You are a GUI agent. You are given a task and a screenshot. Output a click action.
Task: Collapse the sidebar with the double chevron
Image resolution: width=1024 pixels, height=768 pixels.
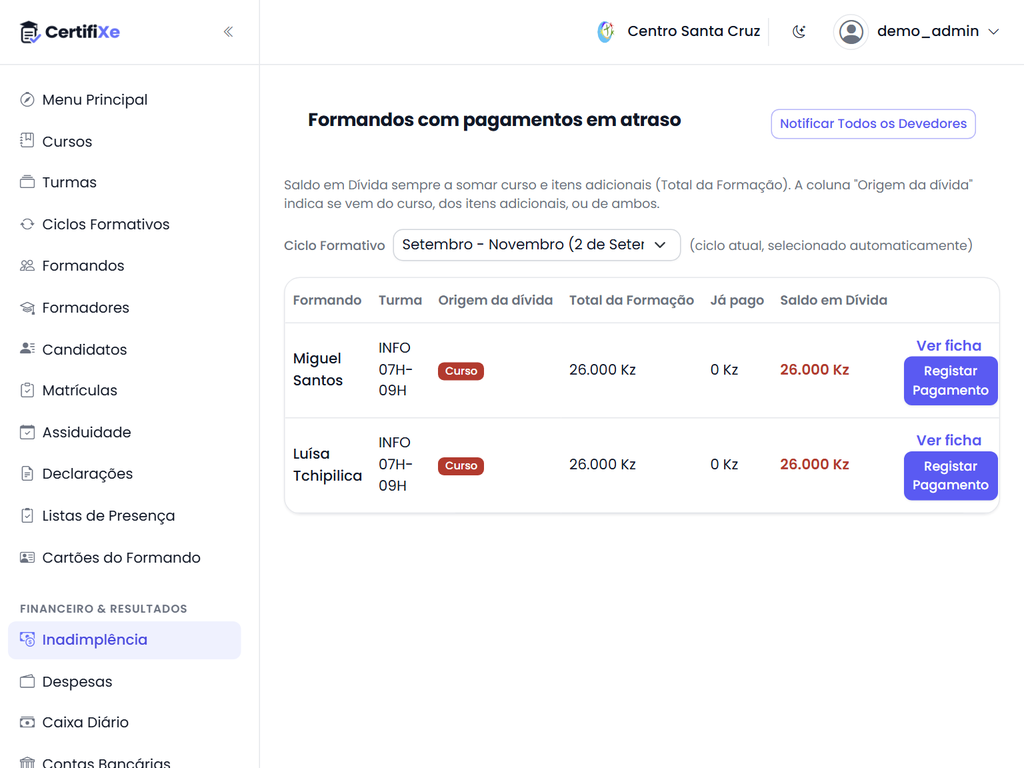pos(228,32)
